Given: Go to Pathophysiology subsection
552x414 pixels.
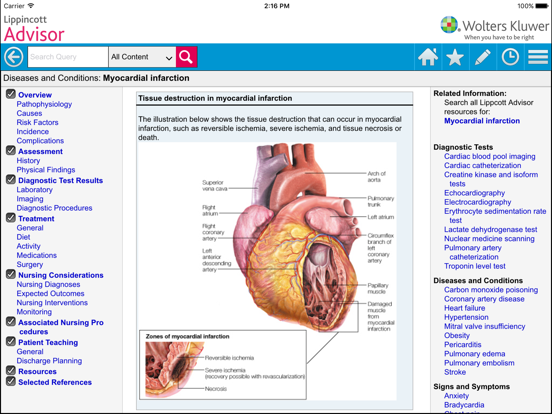Looking at the screenshot, I should point(44,104).
